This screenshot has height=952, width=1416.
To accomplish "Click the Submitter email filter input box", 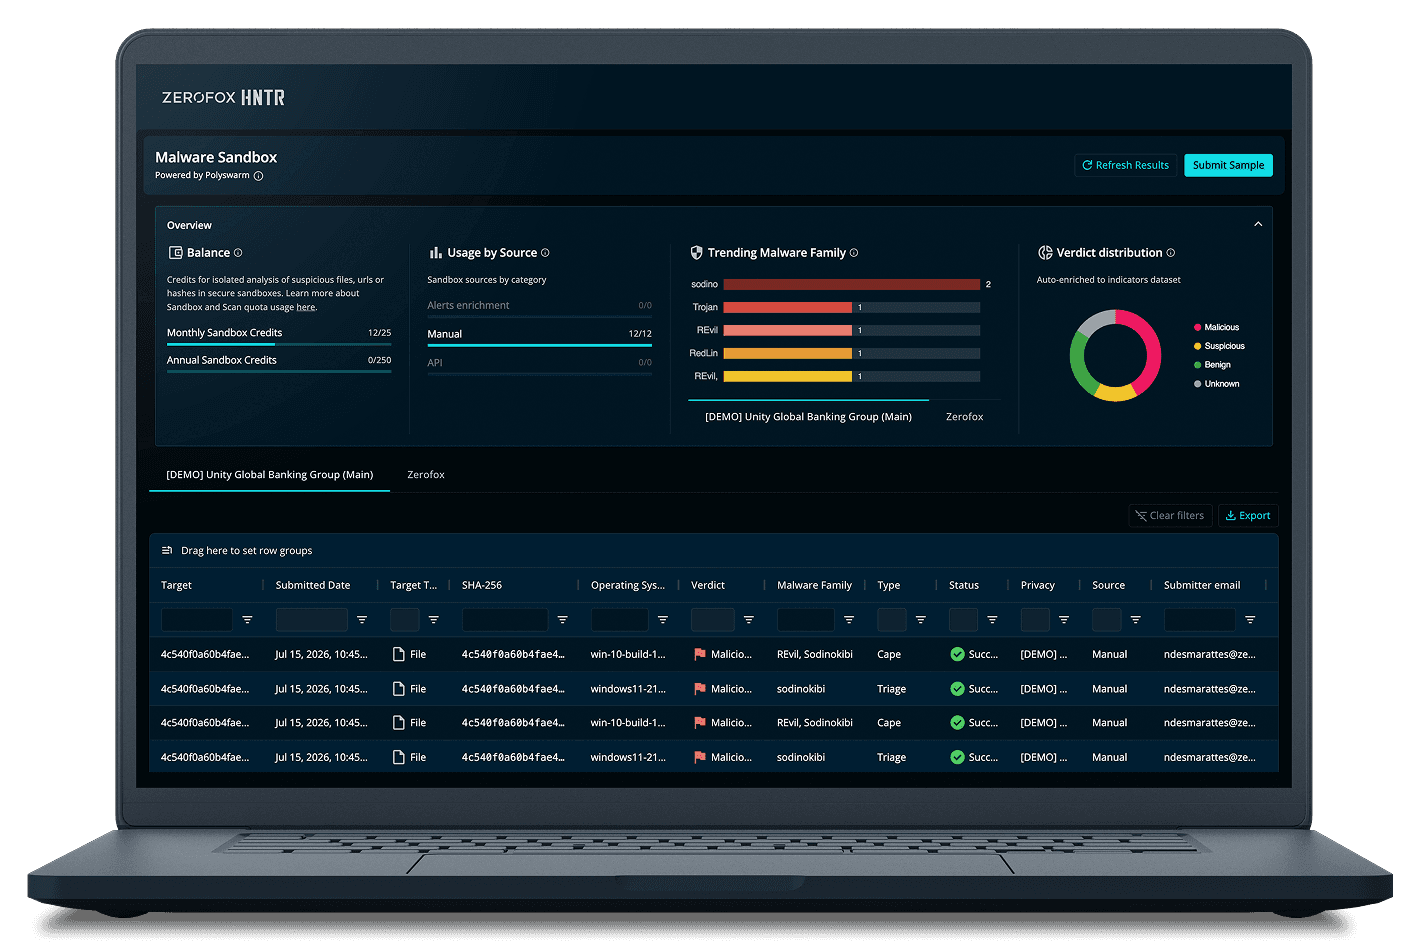I will coord(1200,620).
